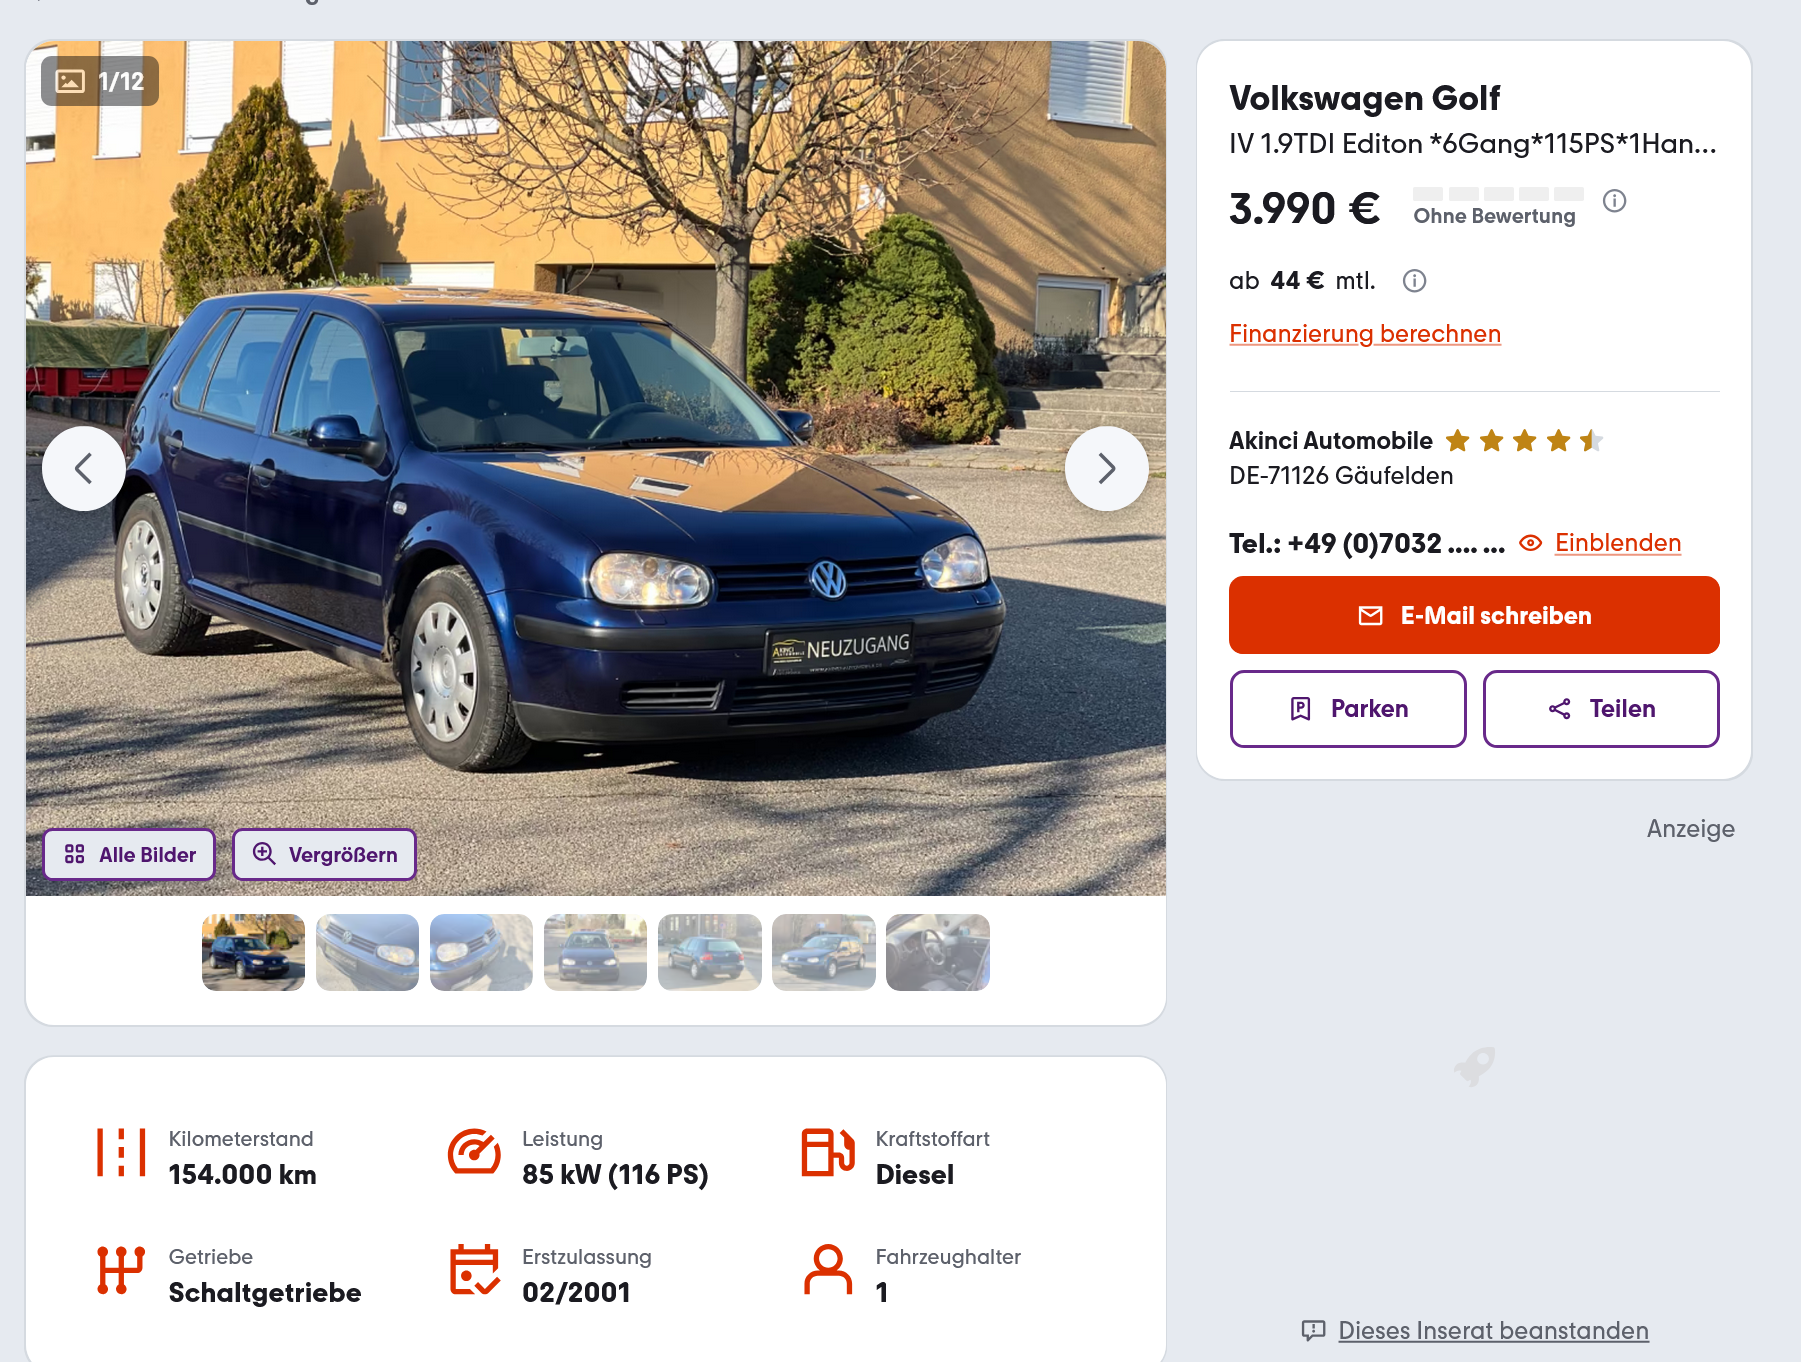
Task: Click info icon next to monthly rate
Action: 1414,281
